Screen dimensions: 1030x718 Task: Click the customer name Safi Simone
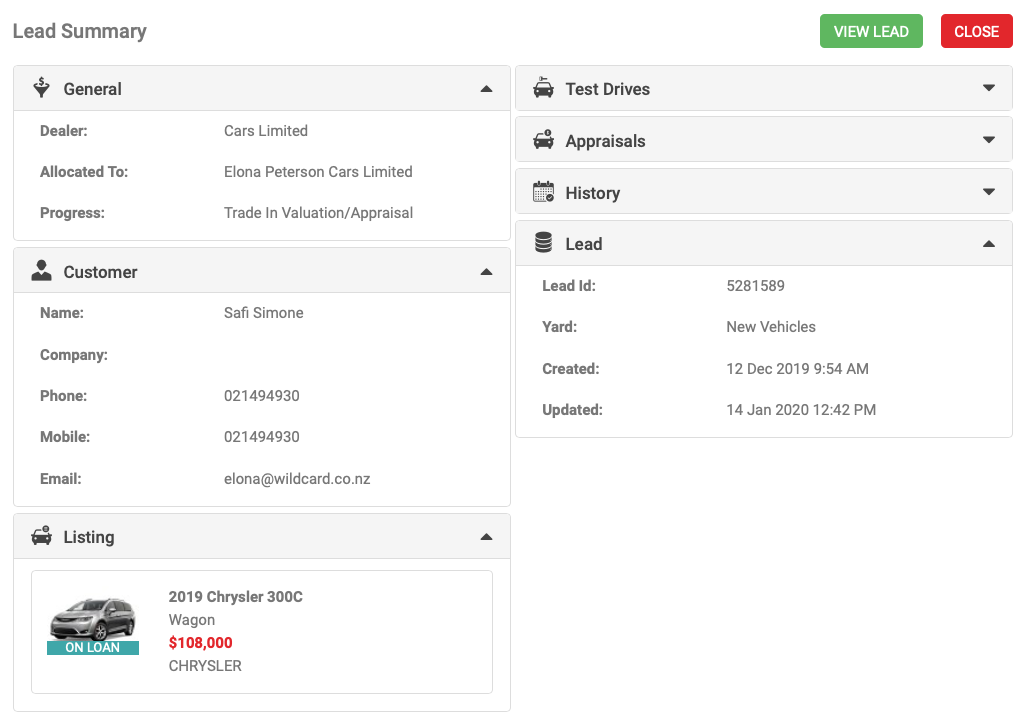coord(263,313)
